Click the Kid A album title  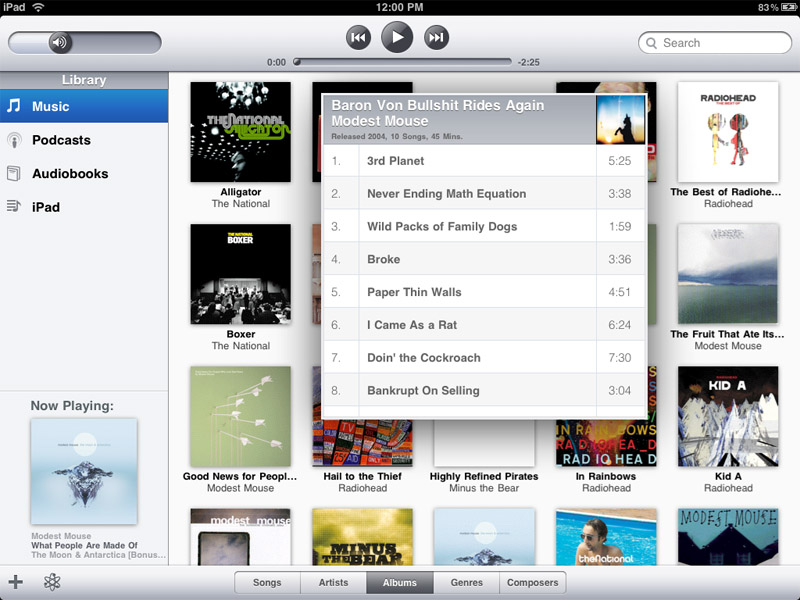coord(728,476)
